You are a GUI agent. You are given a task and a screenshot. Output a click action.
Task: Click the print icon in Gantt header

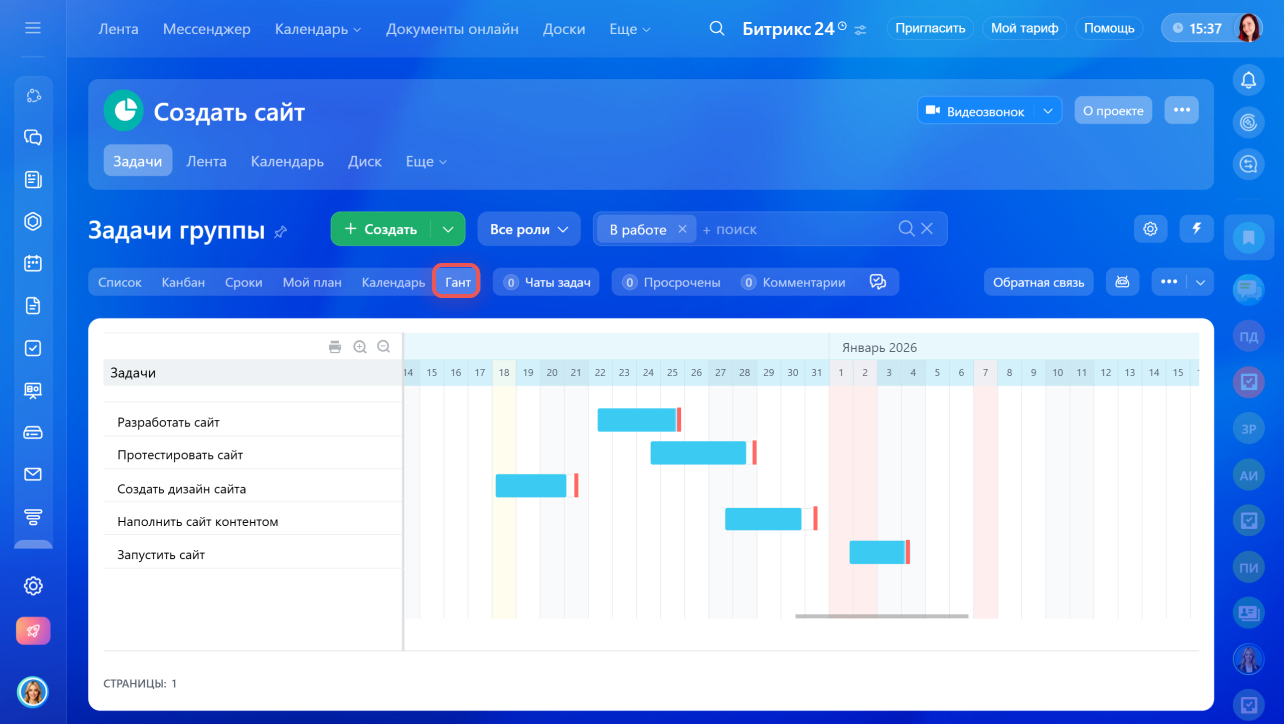point(335,347)
